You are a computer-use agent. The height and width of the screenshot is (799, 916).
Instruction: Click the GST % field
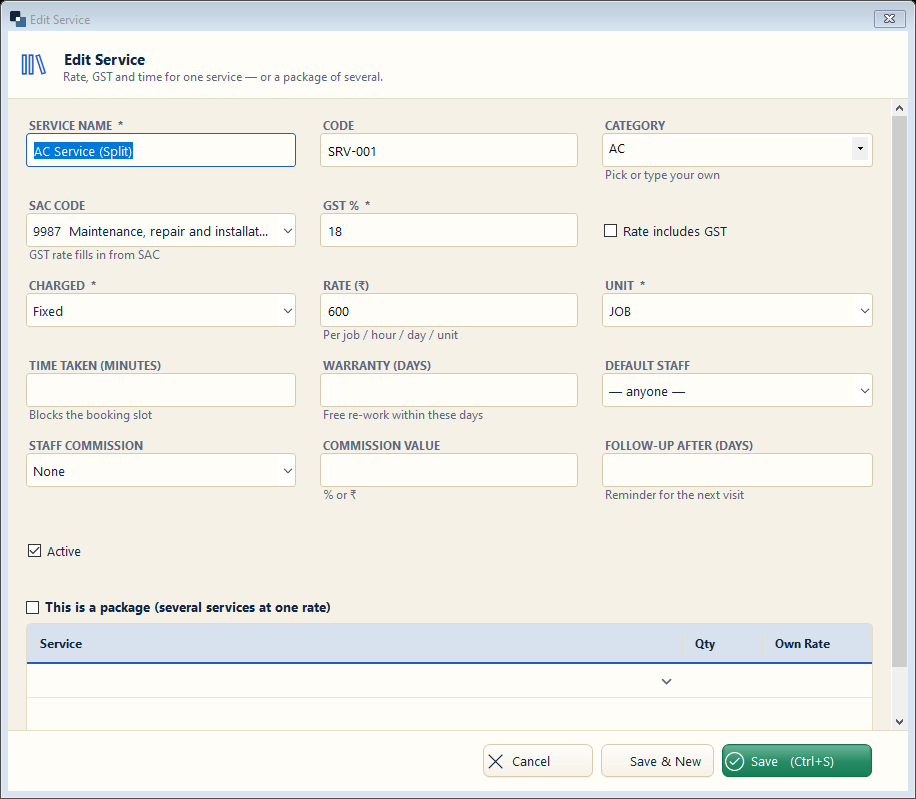pyautogui.click(x=449, y=231)
